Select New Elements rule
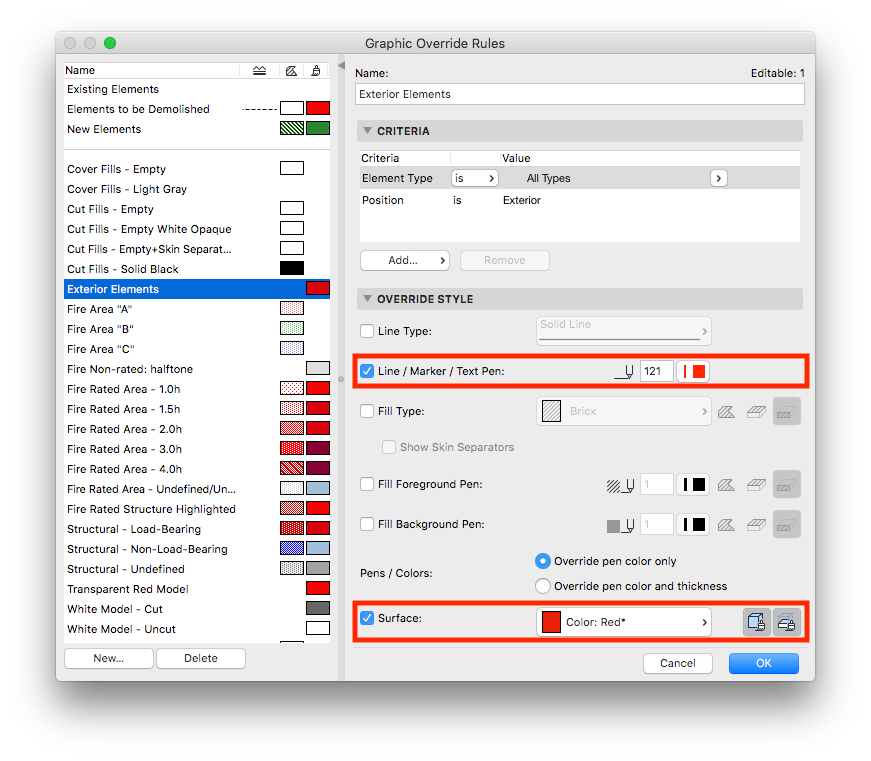 (197, 129)
